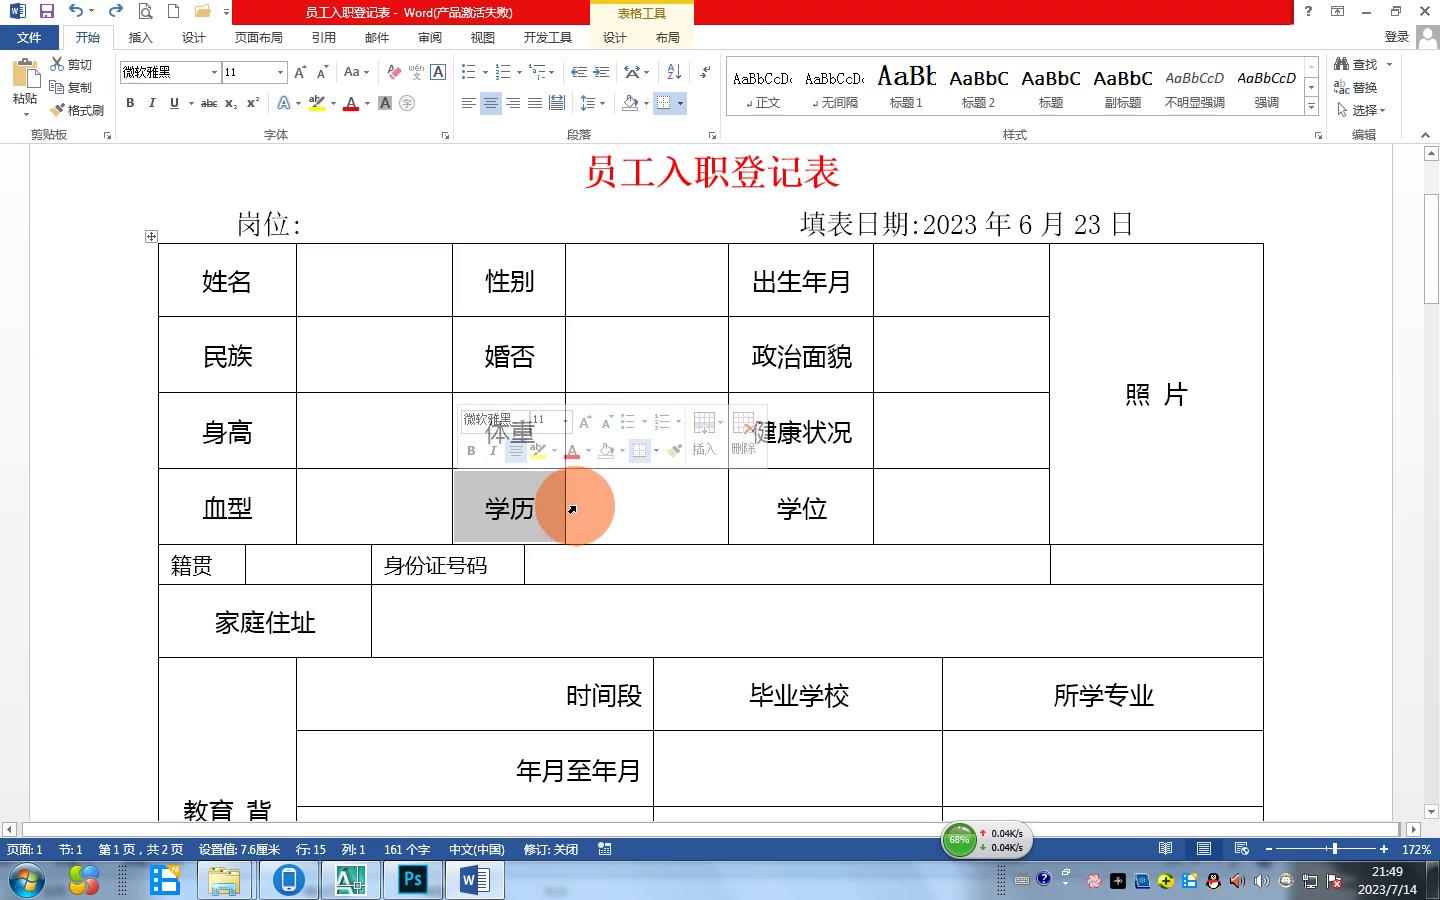Click the Sort (A-Z) icon

[x=674, y=72]
